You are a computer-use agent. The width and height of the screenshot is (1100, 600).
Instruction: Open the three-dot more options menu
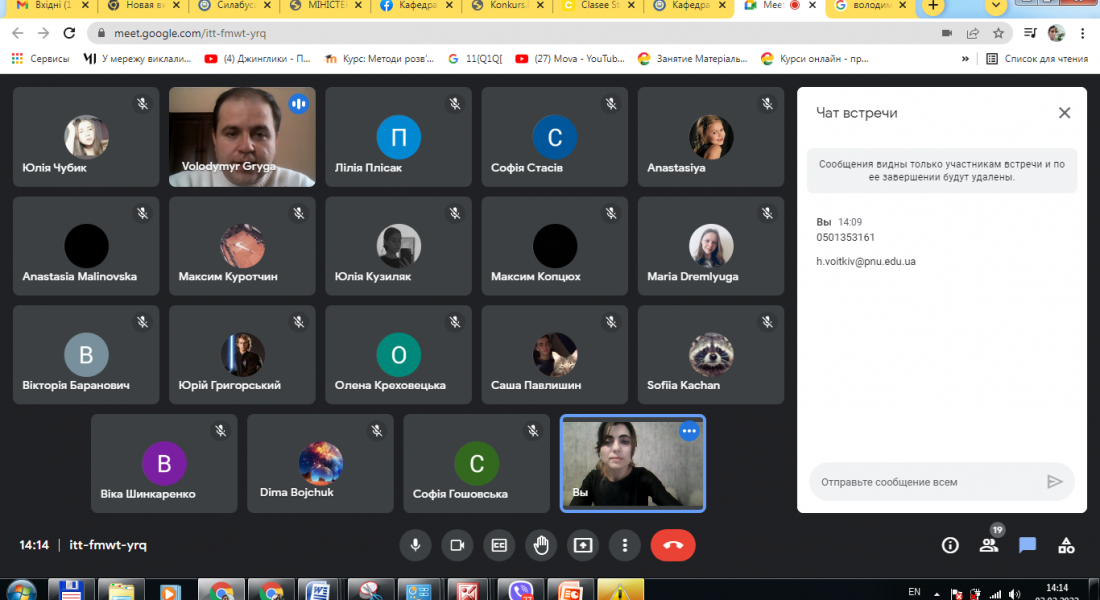click(625, 545)
